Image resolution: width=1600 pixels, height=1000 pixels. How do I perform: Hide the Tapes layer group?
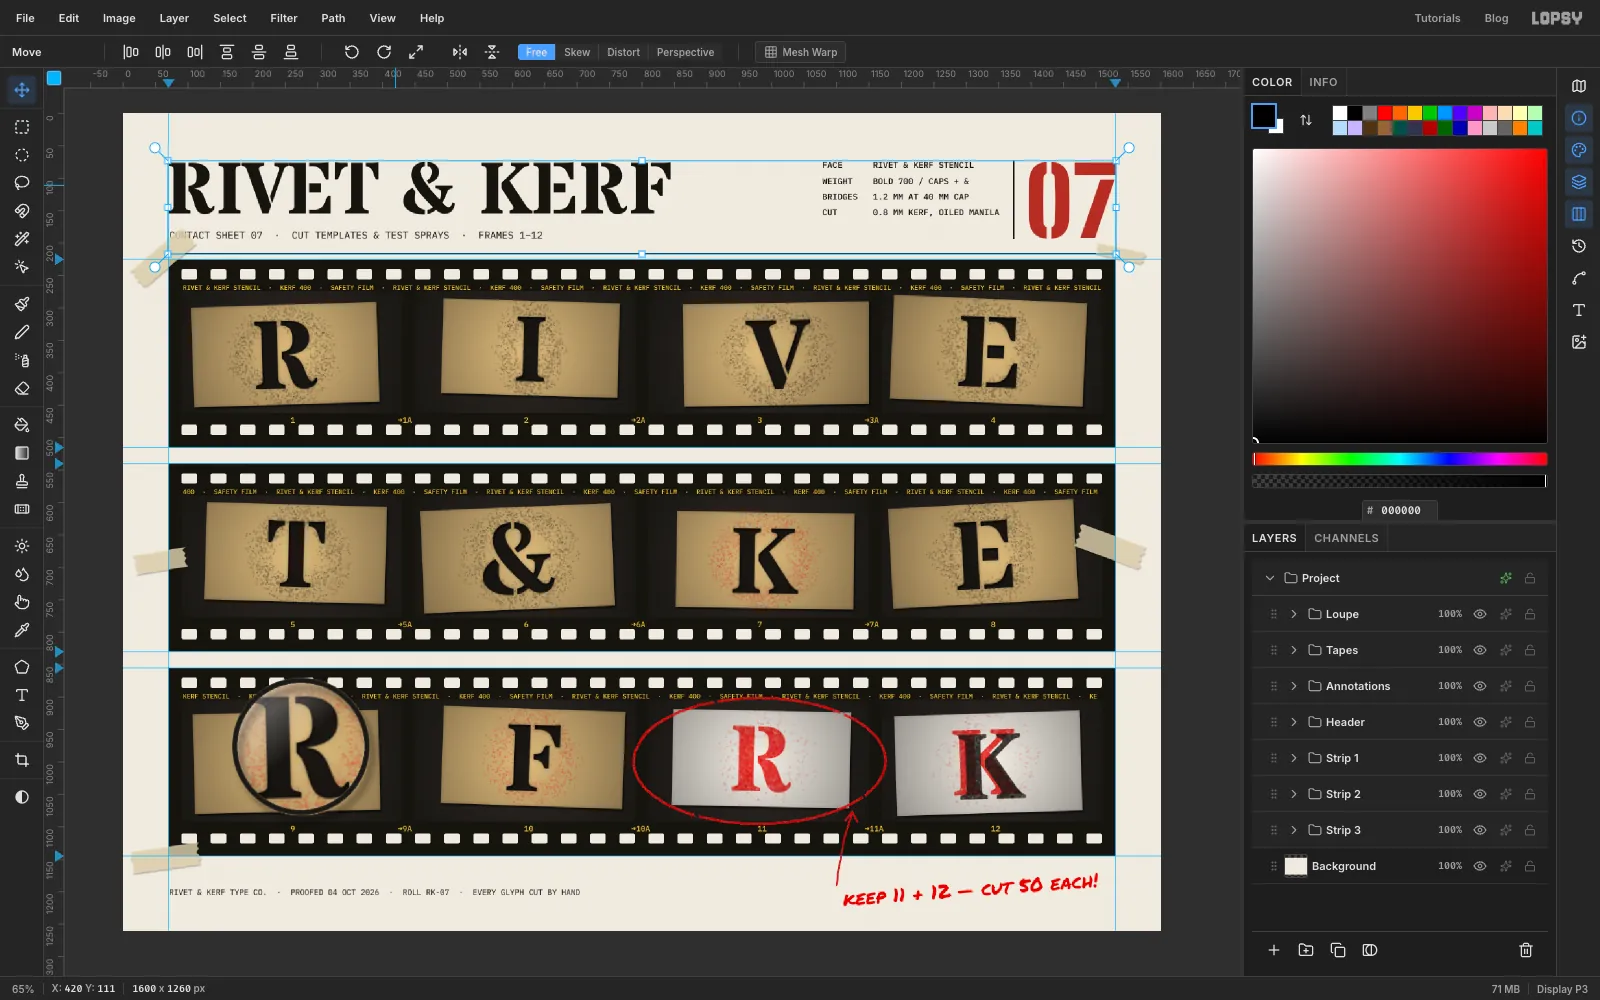1480,650
